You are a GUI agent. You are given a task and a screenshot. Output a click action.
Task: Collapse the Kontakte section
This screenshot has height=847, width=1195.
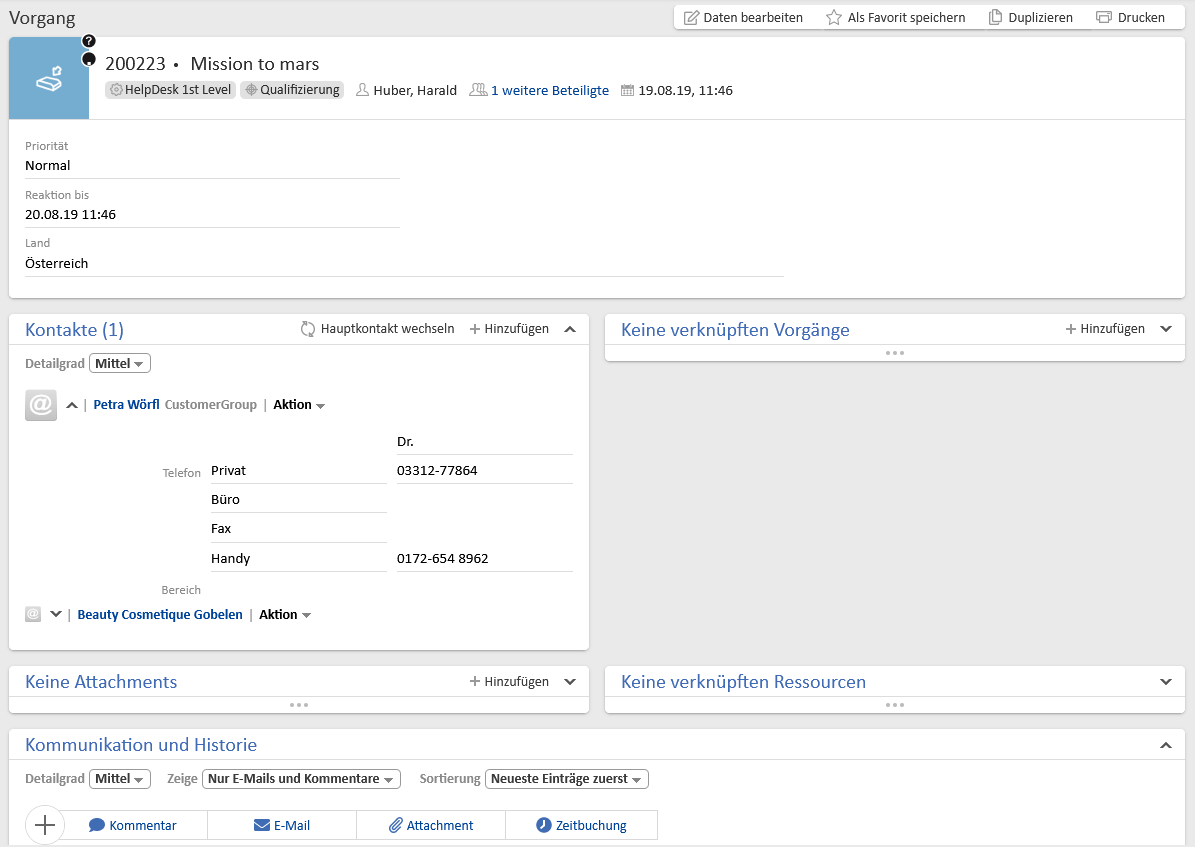click(x=570, y=329)
